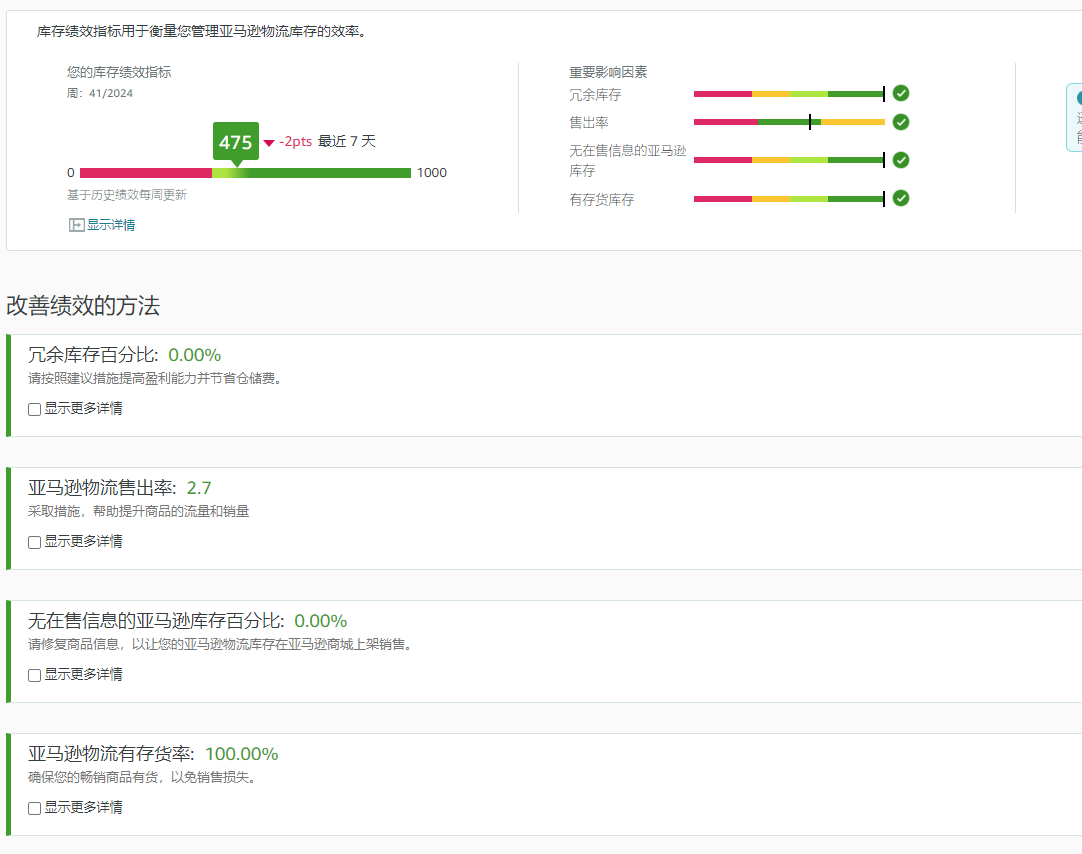Click the 亚马逊物流售出率 card title

pos(101,488)
